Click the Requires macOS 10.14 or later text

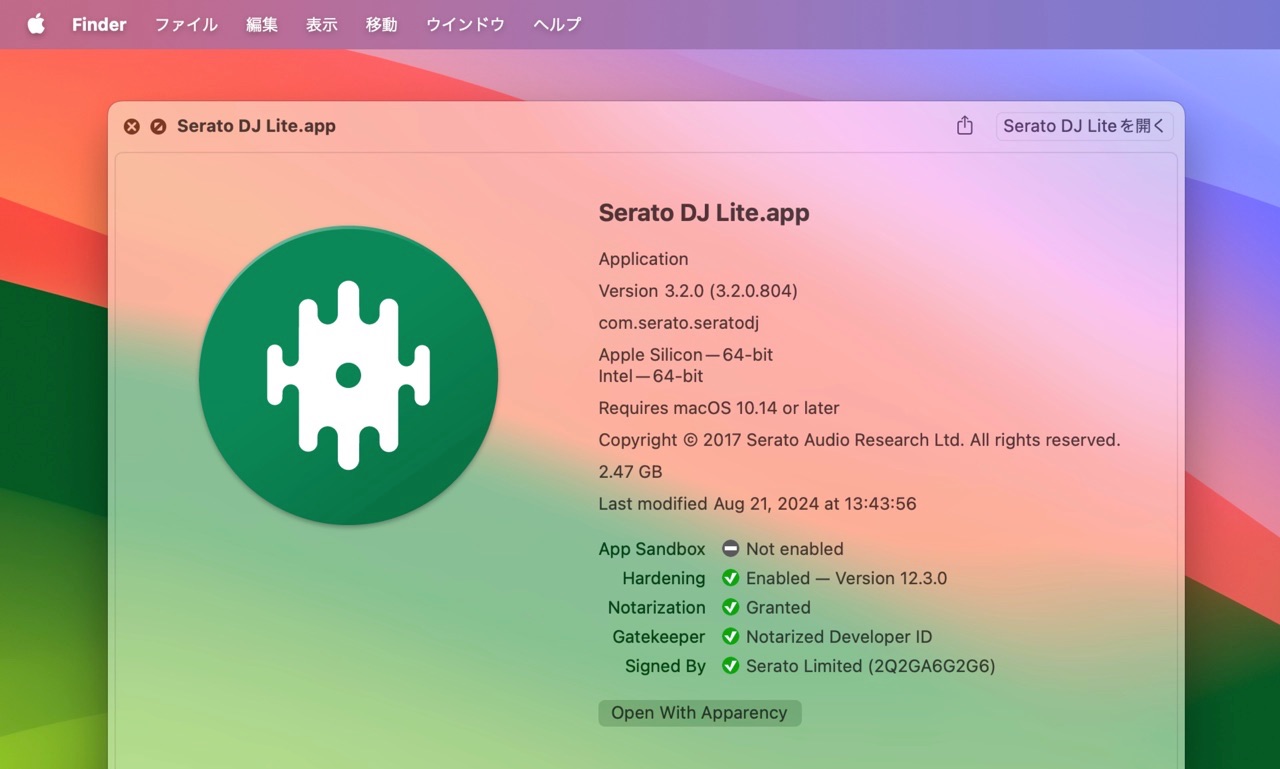click(x=719, y=408)
